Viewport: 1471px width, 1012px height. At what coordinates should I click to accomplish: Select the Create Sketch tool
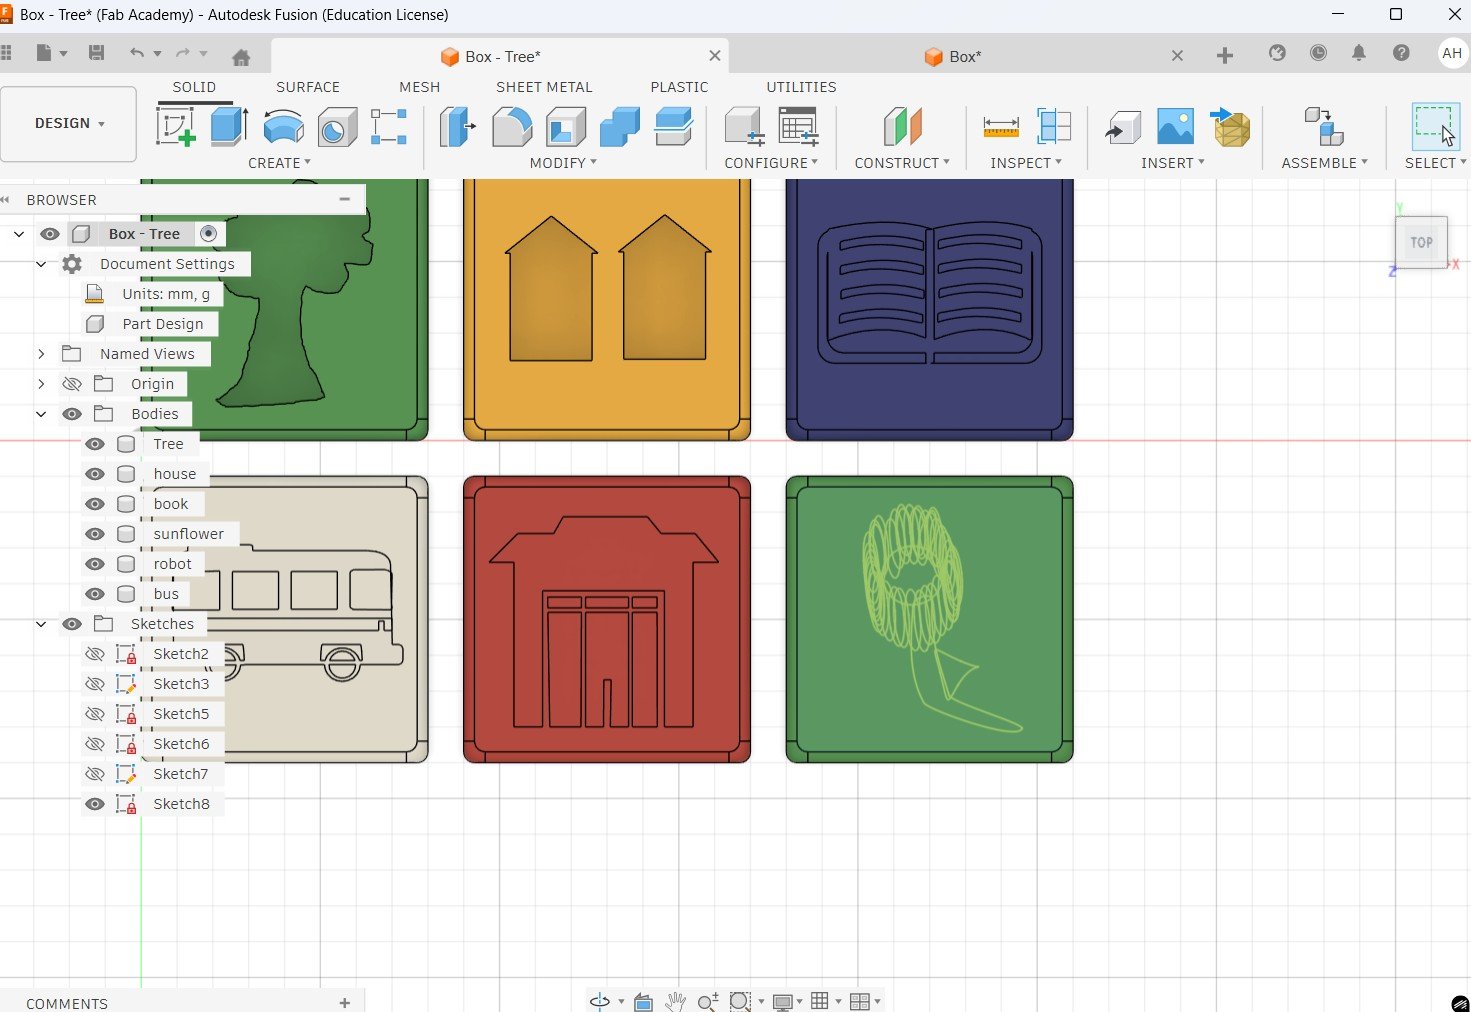tap(176, 127)
